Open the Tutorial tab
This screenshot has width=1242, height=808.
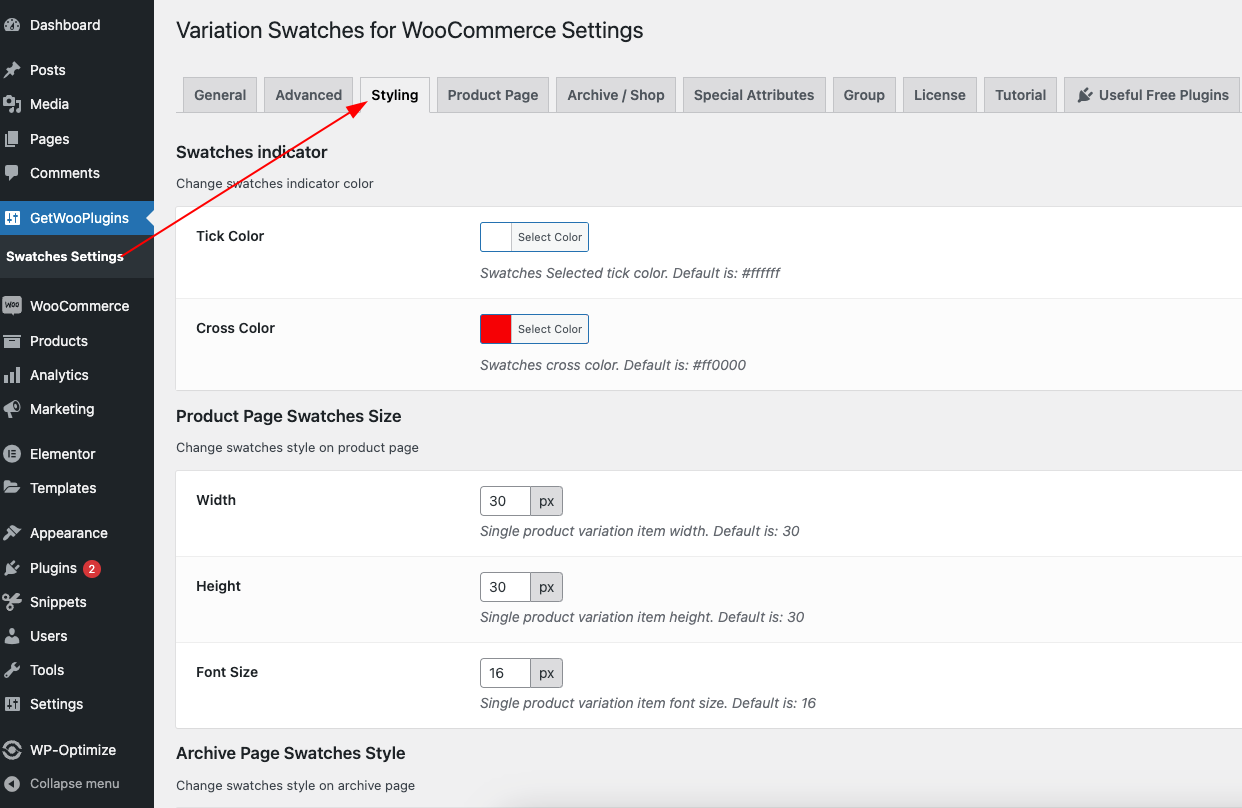click(x=1021, y=95)
